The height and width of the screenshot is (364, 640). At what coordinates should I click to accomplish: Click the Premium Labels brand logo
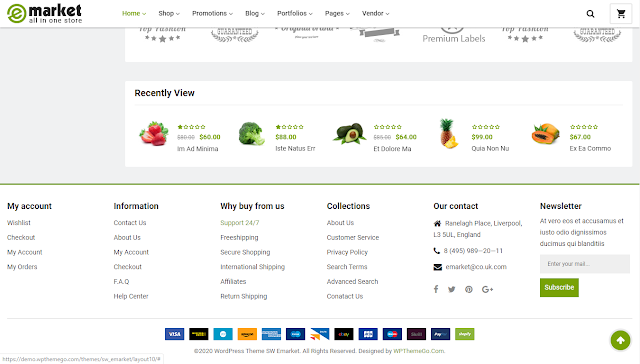[x=453, y=36]
